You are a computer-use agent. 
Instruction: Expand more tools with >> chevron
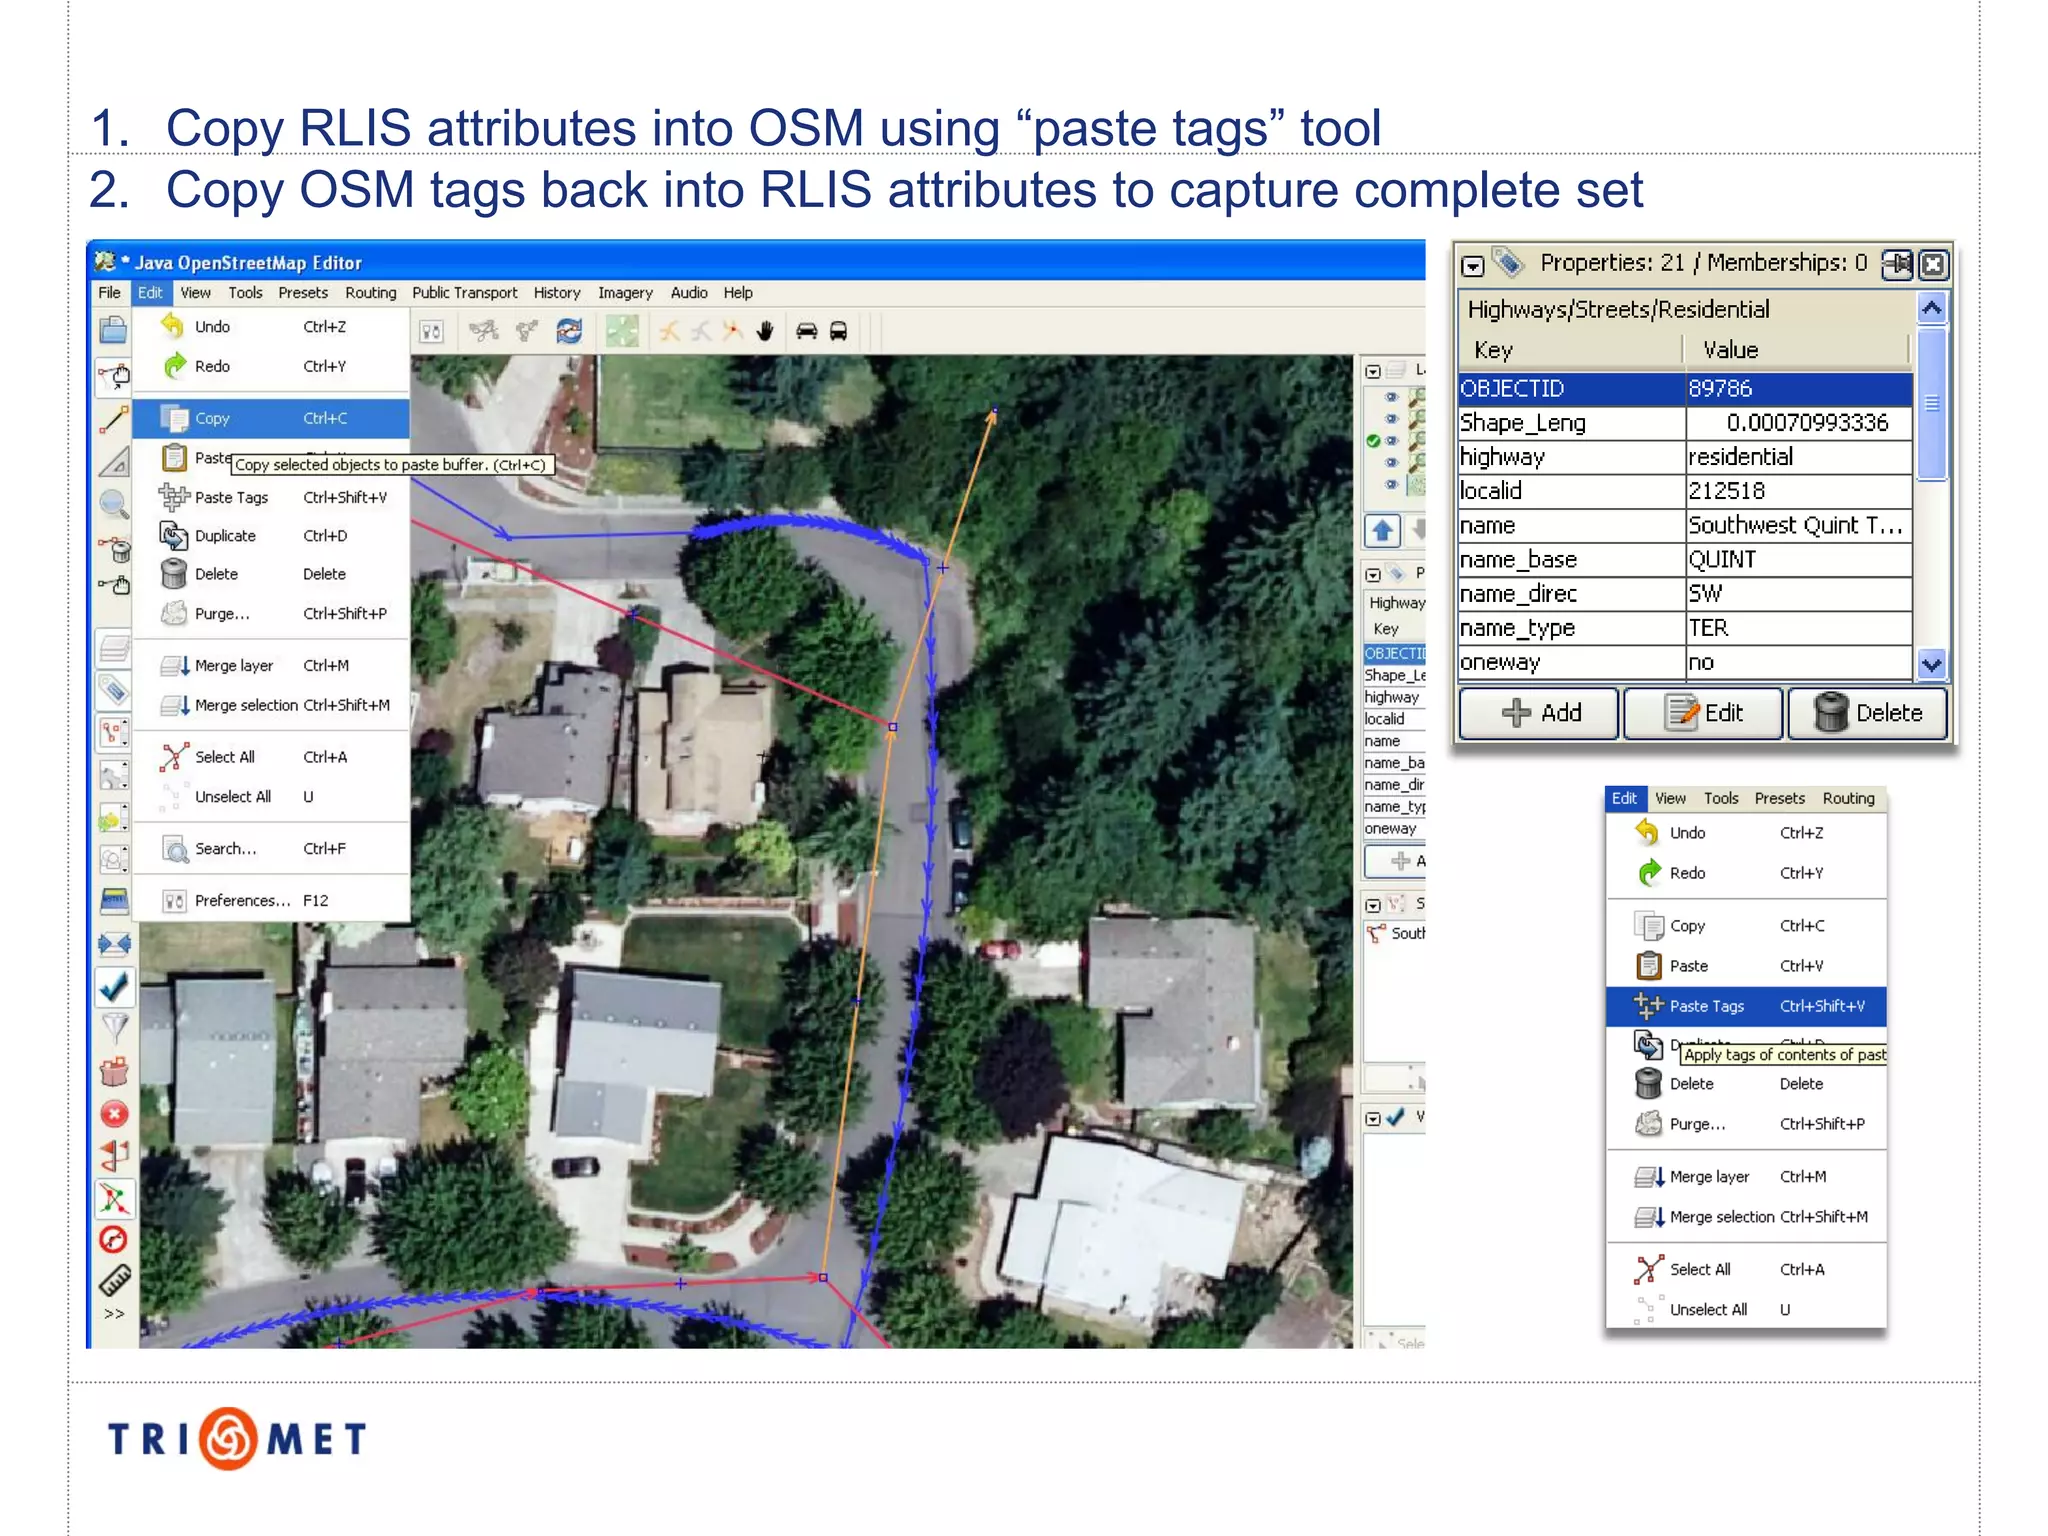click(114, 1314)
